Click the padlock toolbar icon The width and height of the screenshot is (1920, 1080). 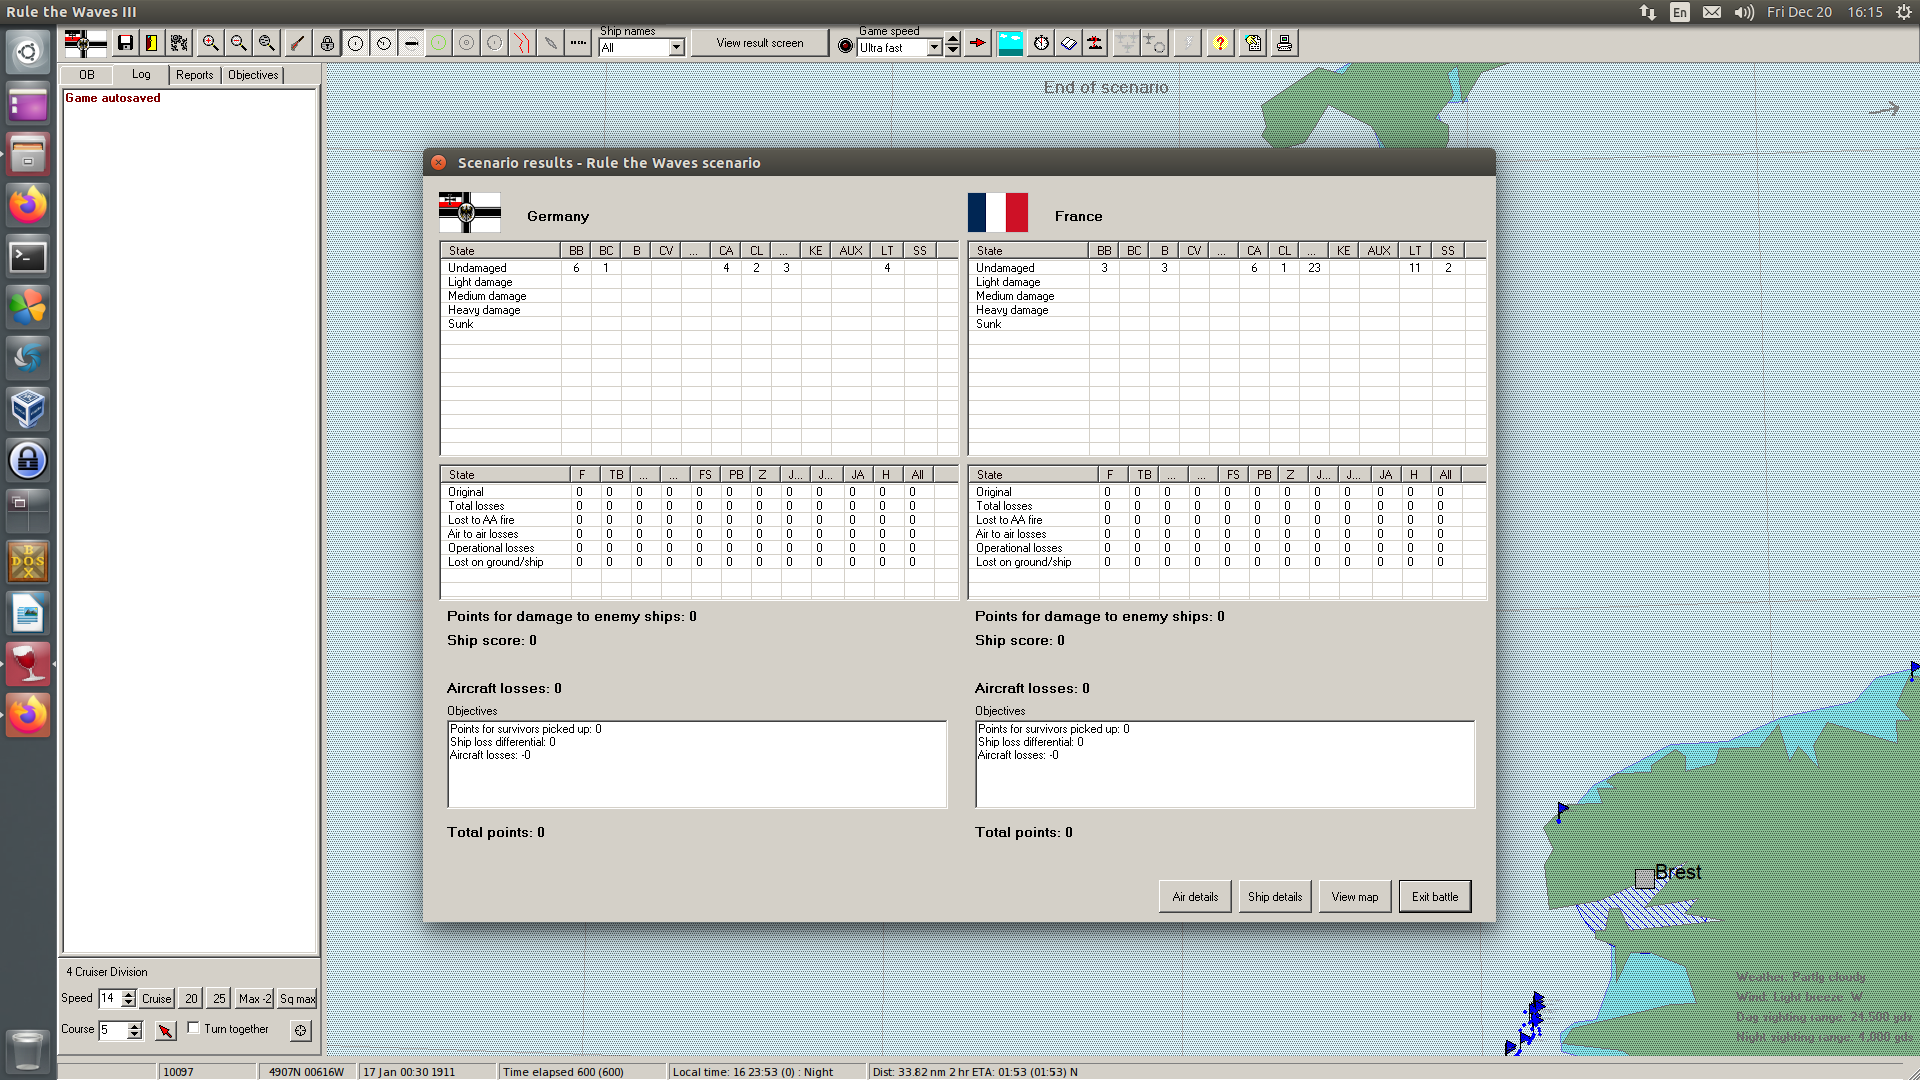point(327,43)
